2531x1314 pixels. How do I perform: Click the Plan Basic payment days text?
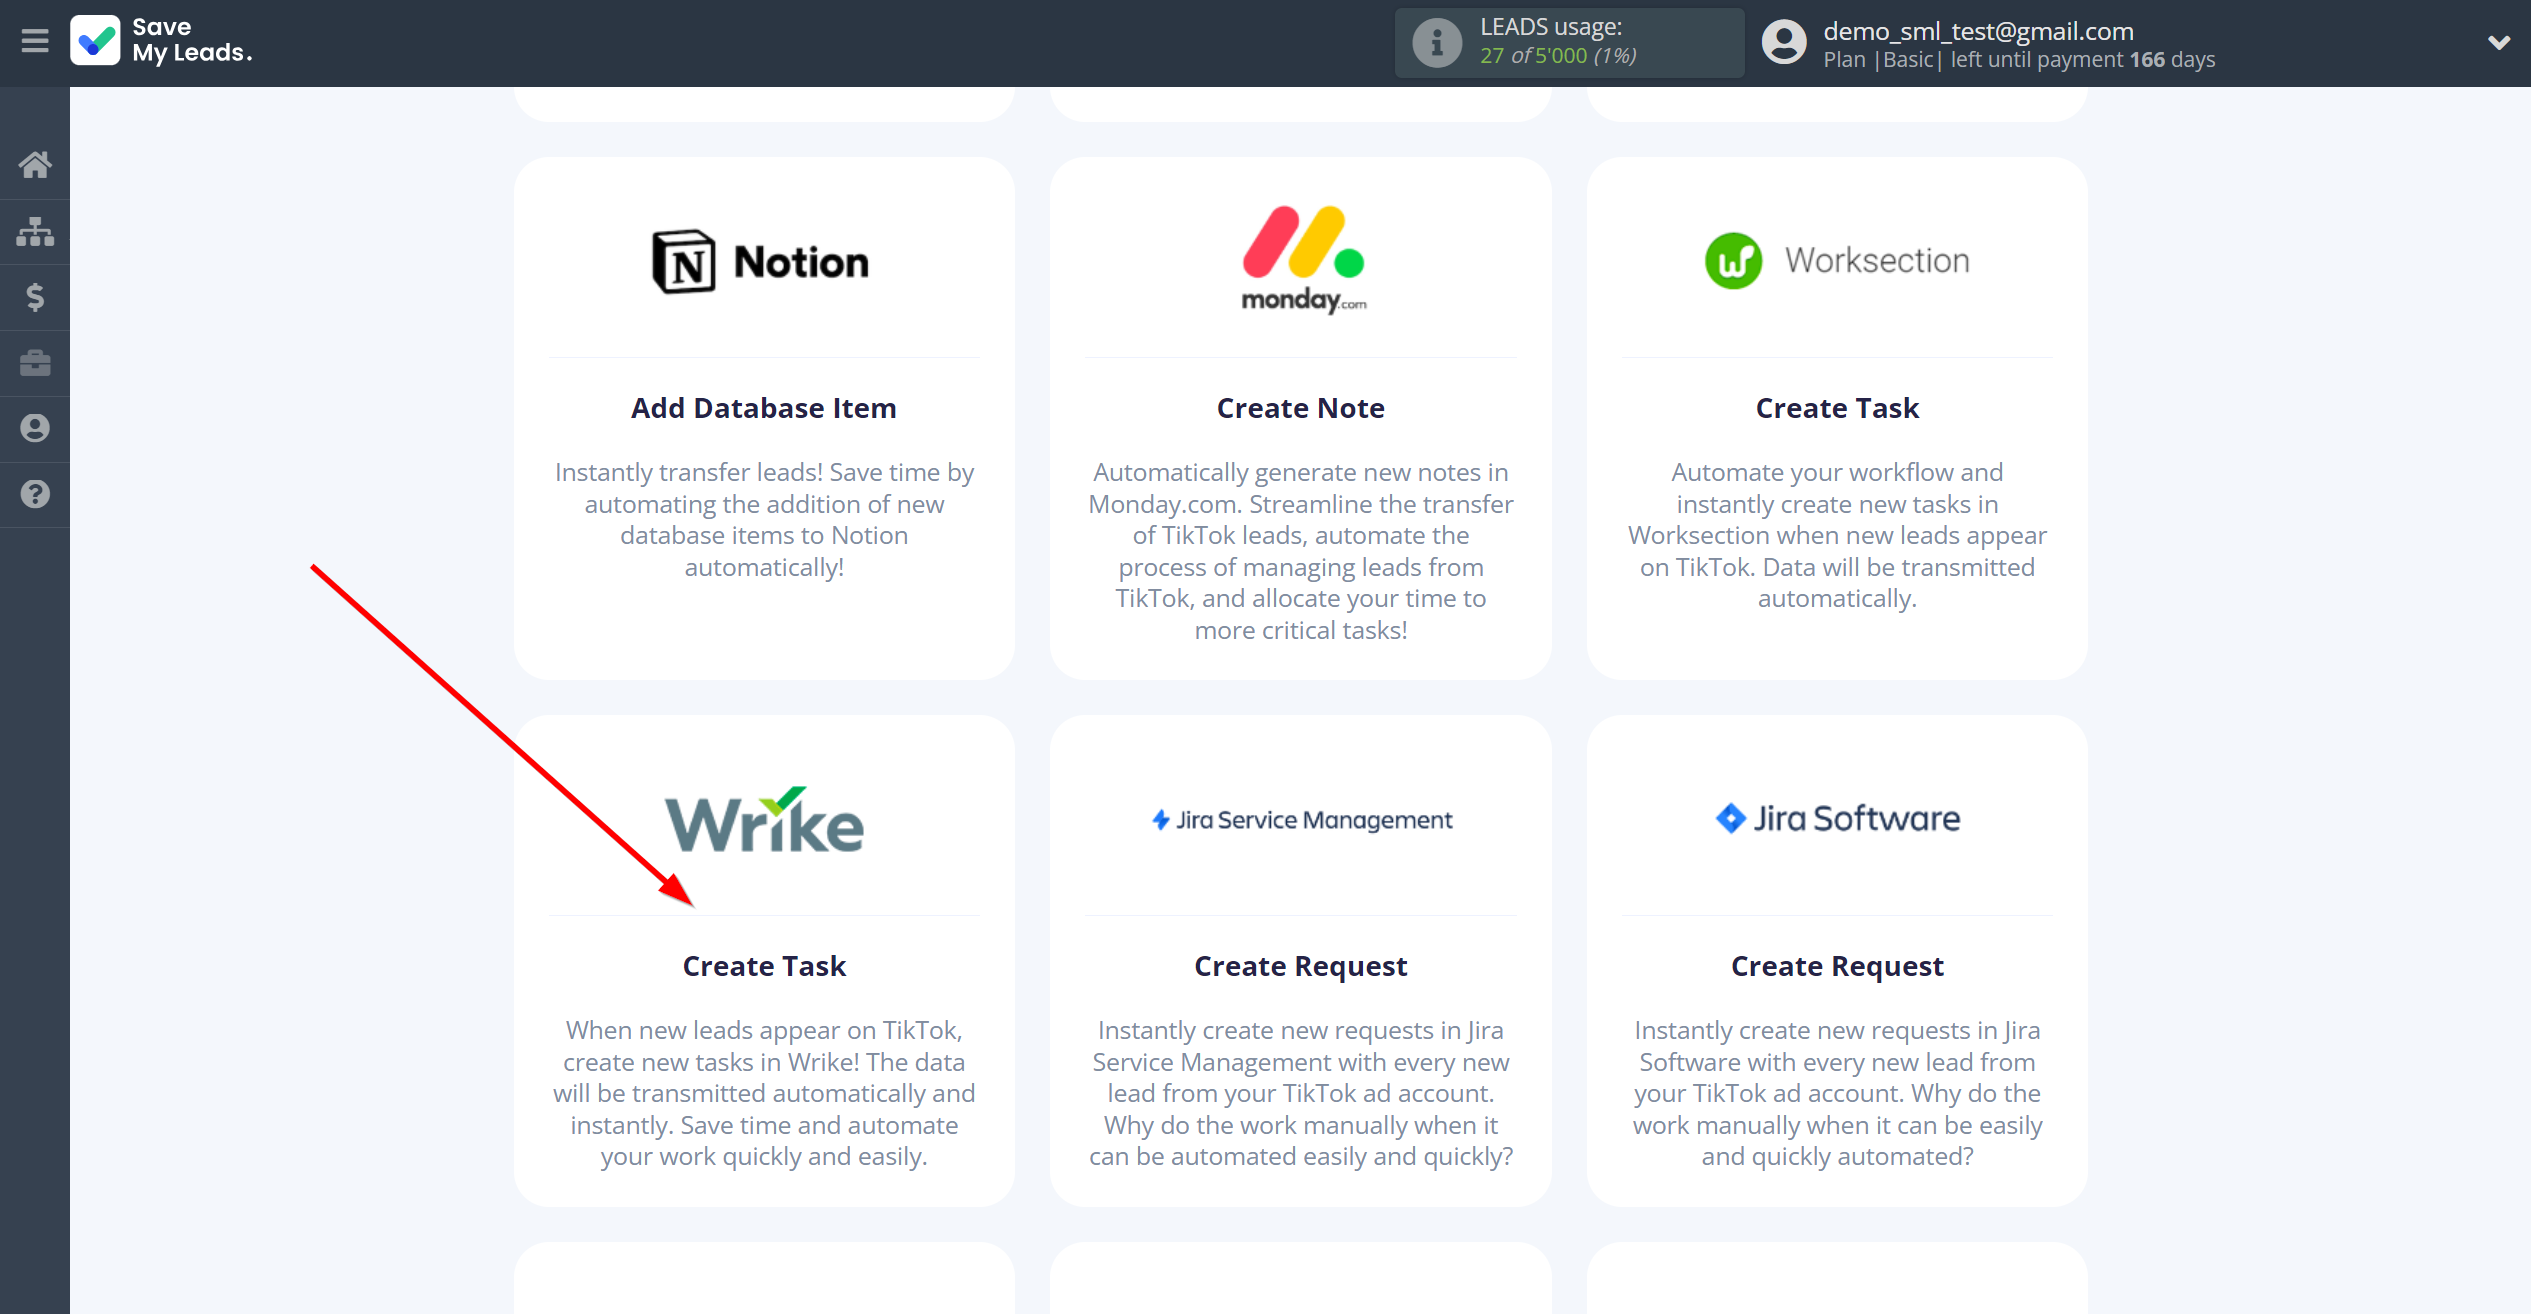[2019, 60]
